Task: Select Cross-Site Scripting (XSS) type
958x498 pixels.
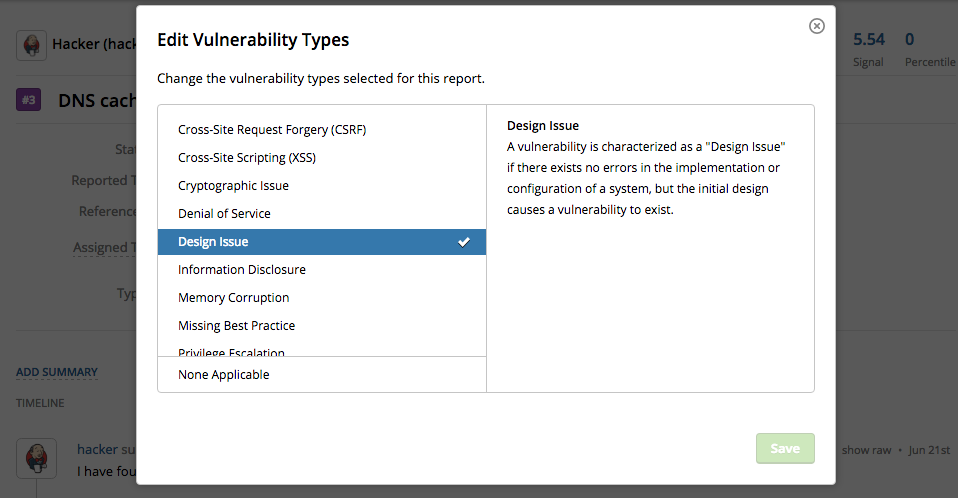Action: (x=322, y=158)
